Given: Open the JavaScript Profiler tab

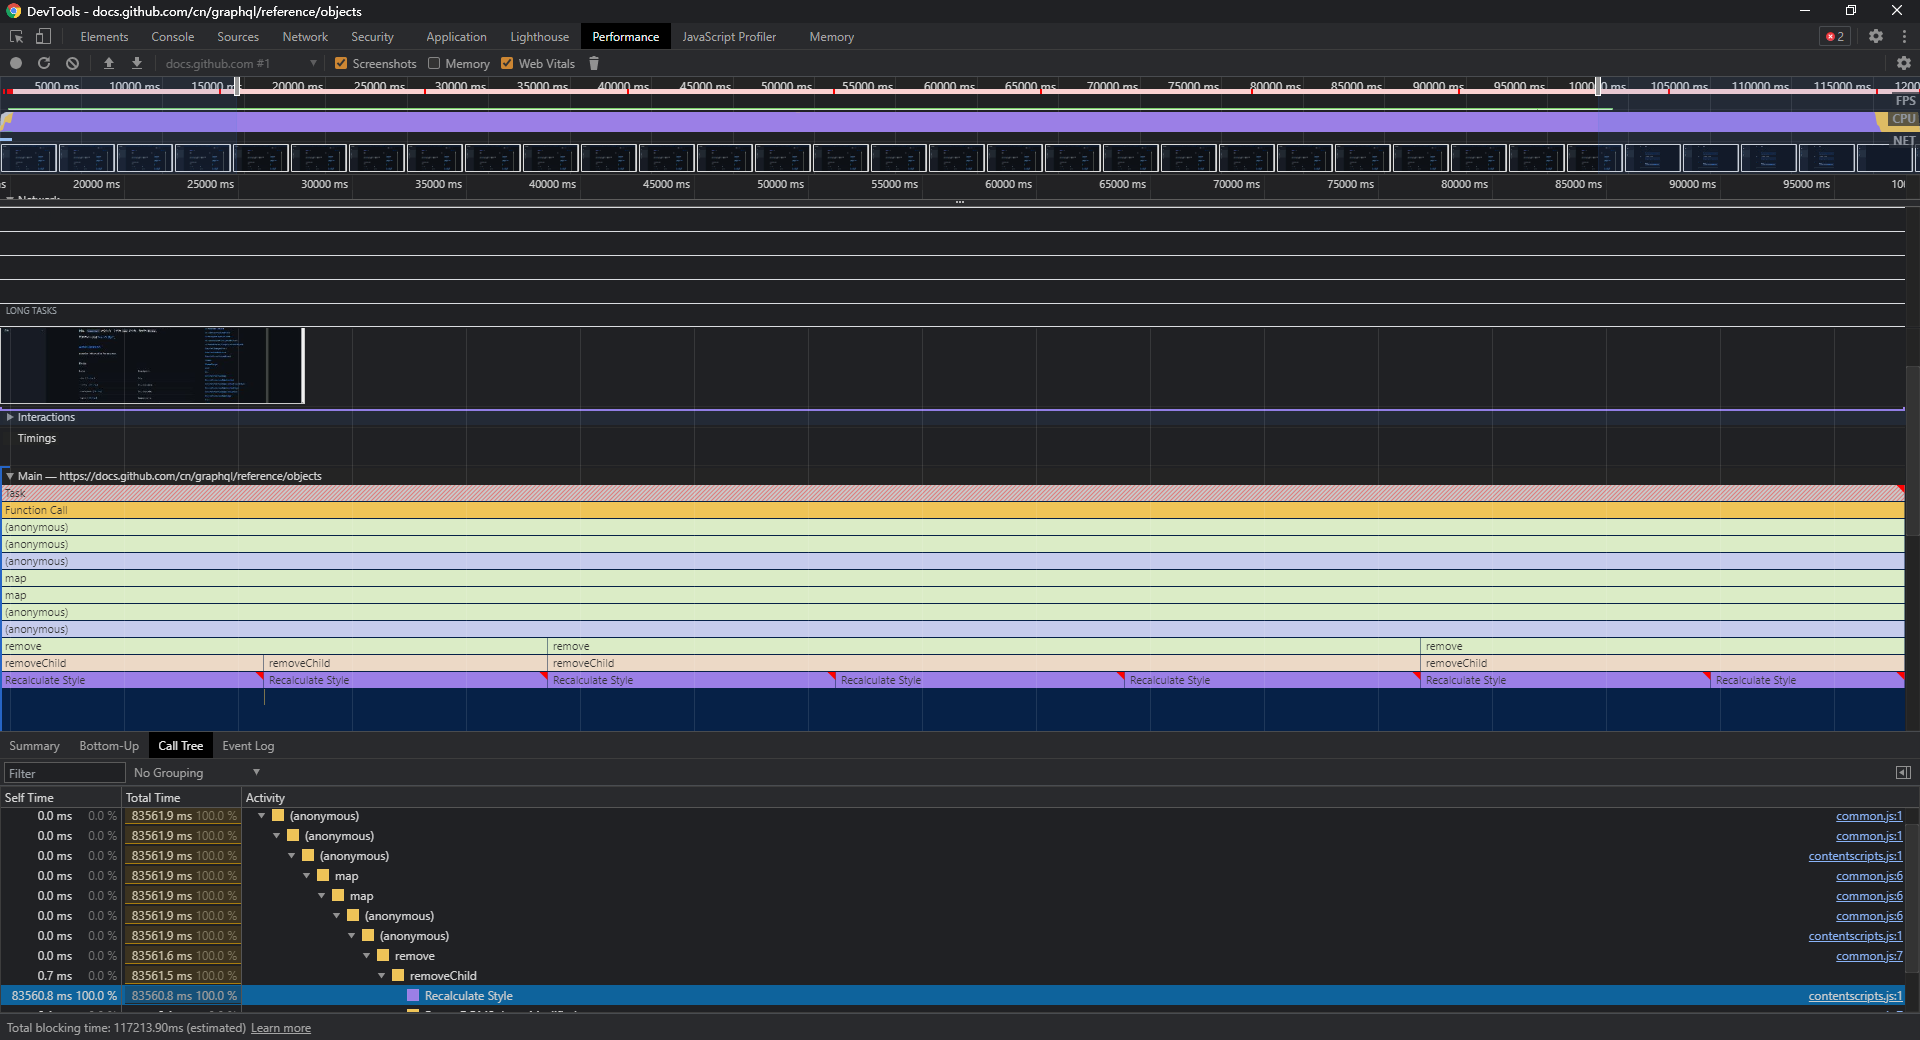Looking at the screenshot, I should pos(729,36).
